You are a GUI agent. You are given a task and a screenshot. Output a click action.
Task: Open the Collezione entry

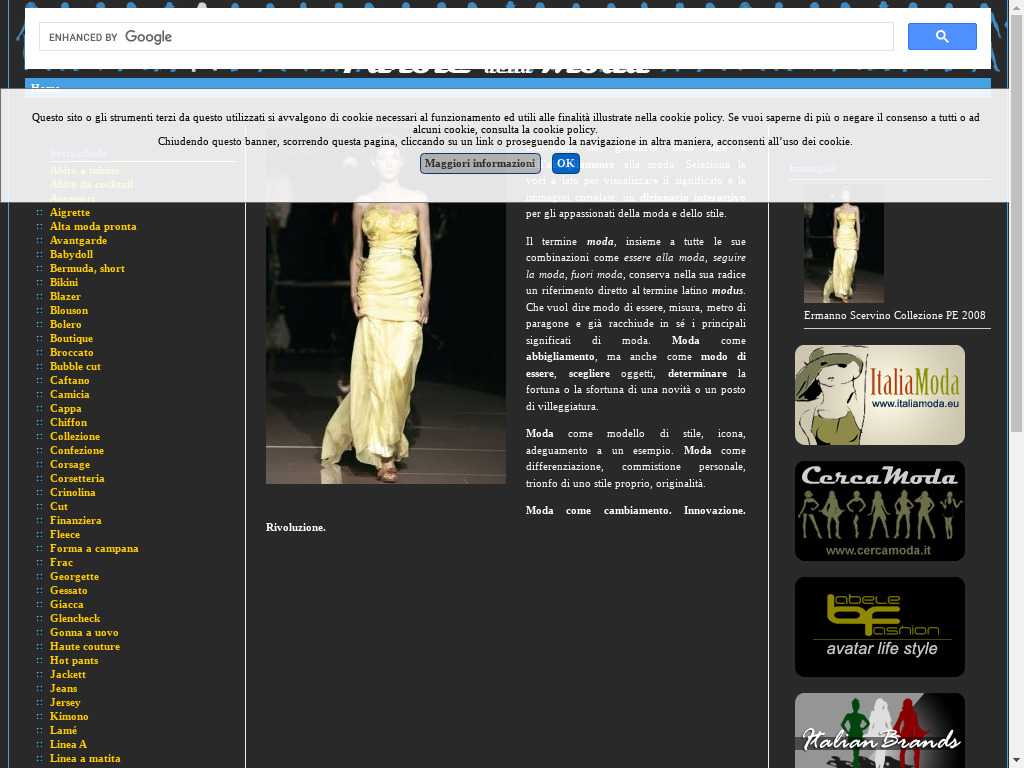click(x=75, y=436)
